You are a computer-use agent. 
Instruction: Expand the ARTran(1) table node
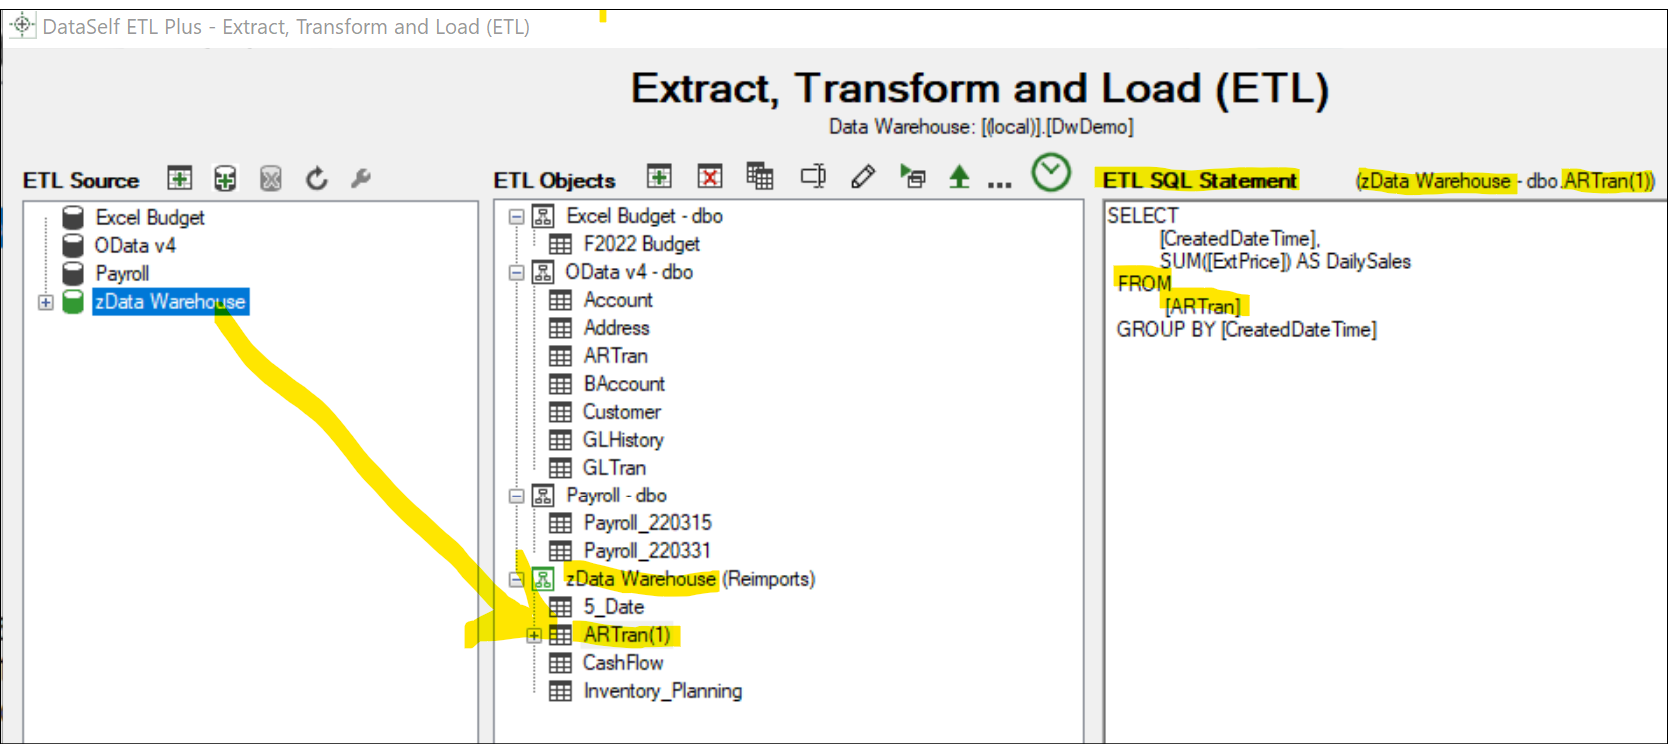pos(534,635)
